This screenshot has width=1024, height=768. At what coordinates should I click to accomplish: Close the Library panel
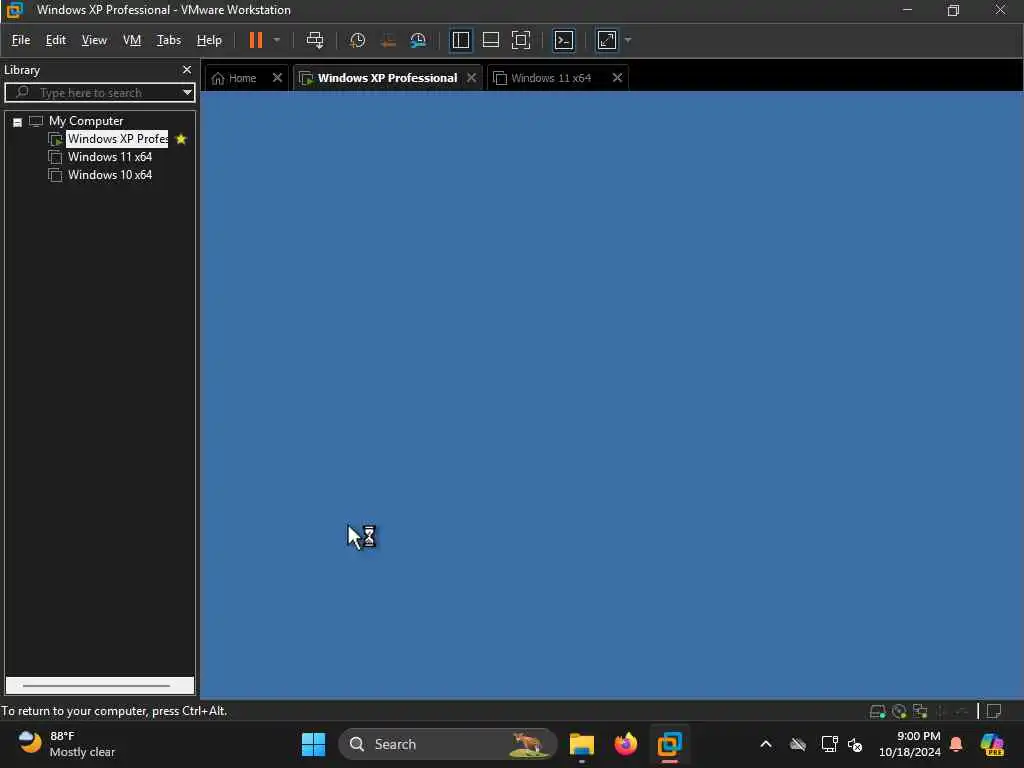click(187, 70)
